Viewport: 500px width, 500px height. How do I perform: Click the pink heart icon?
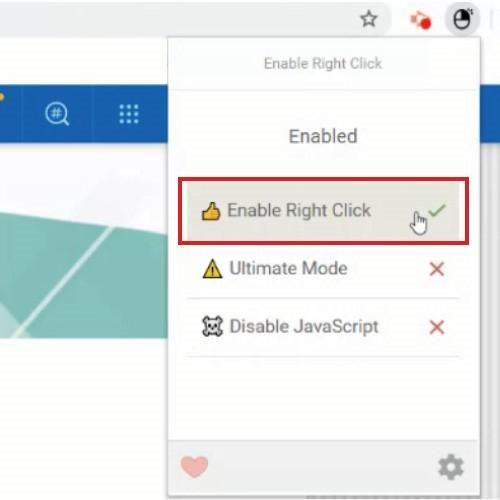pos(194,466)
